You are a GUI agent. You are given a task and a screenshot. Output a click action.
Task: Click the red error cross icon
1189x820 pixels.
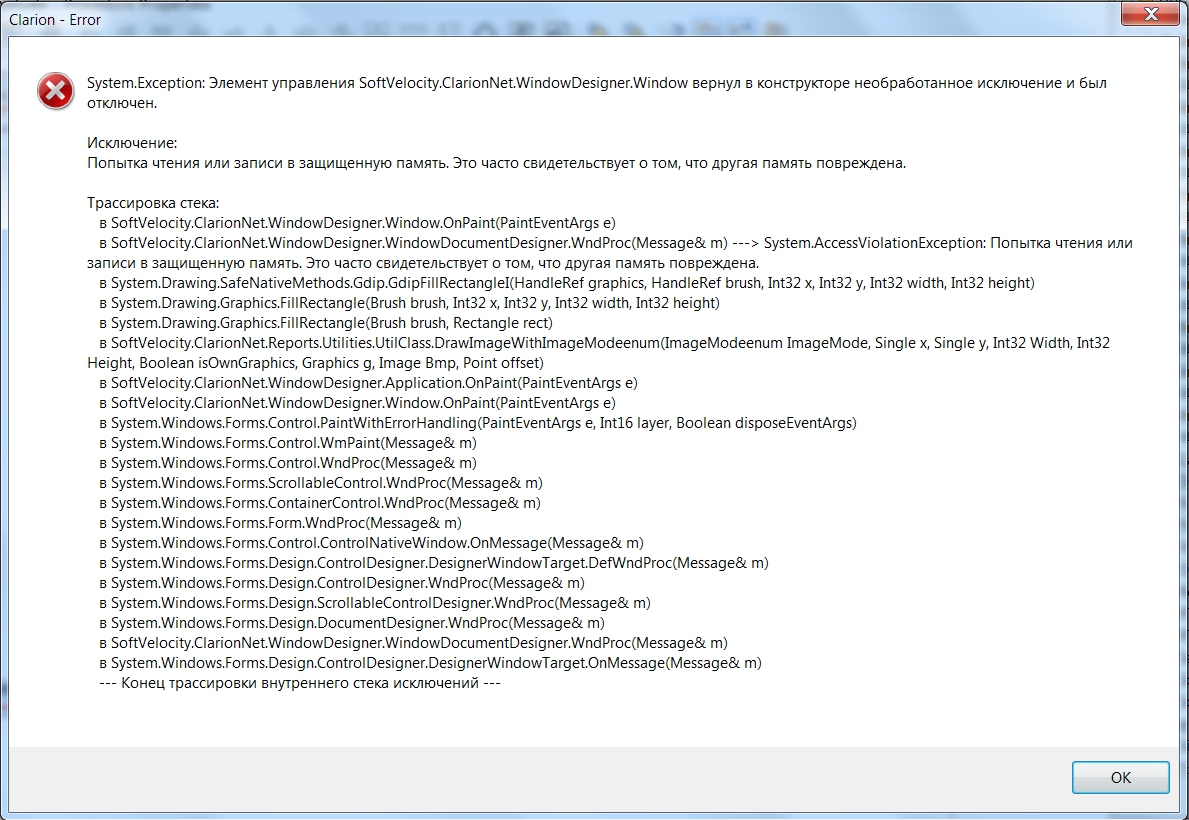point(55,92)
